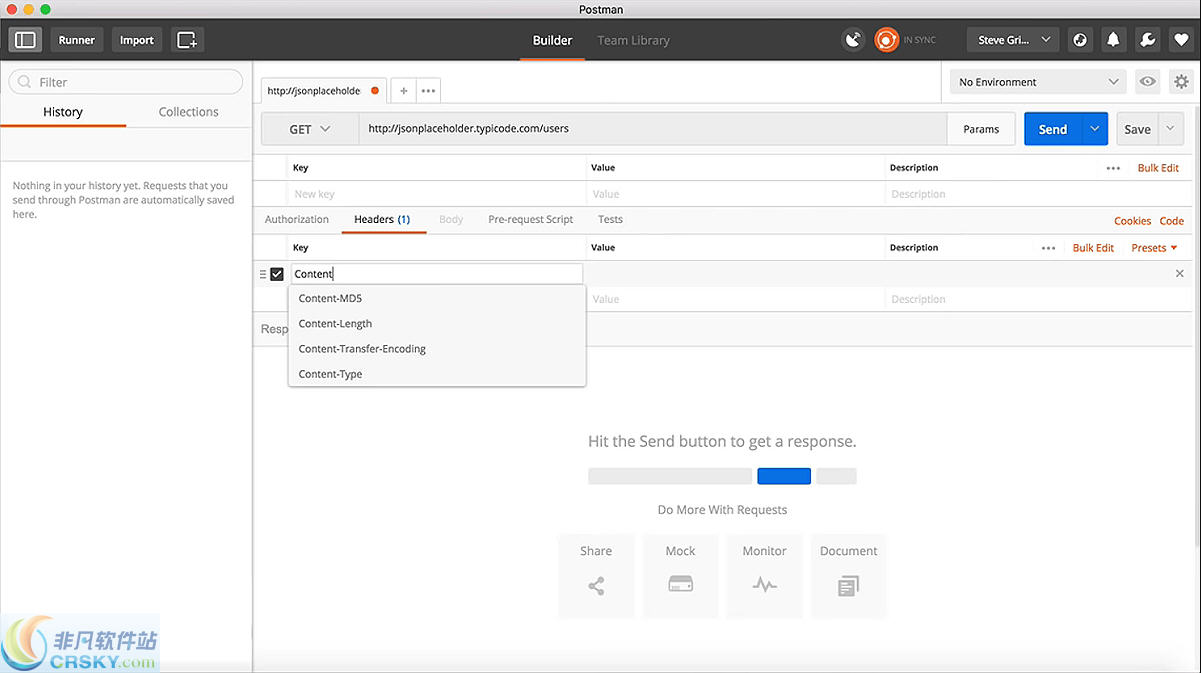The image size is (1201, 673).
Task: Open notifications bell icon
Action: click(x=1113, y=40)
